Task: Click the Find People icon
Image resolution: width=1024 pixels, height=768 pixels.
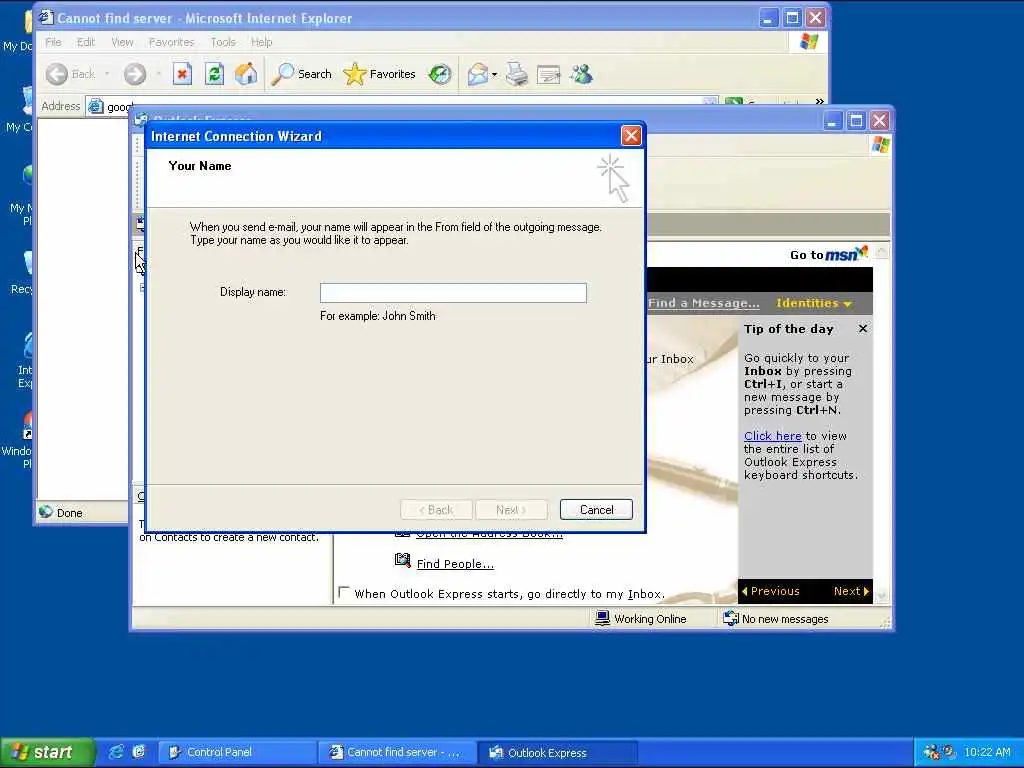Action: tap(403, 560)
